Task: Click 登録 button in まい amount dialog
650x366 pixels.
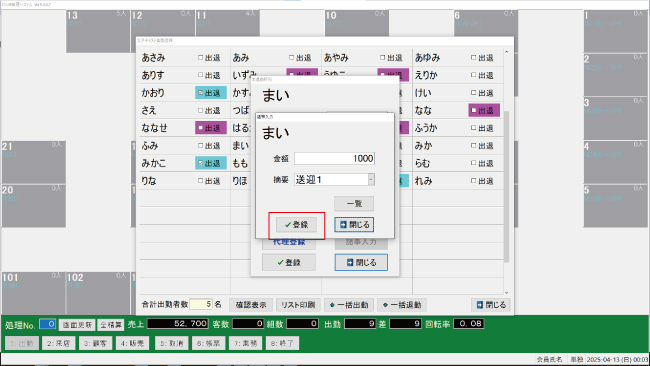Action: click(297, 225)
